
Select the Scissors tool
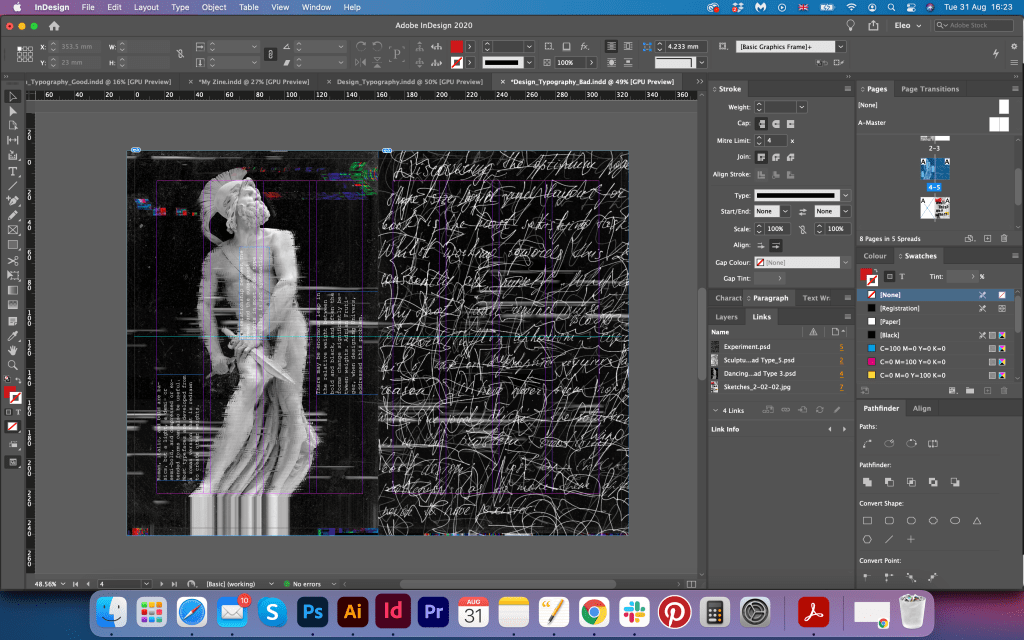click(x=13, y=261)
